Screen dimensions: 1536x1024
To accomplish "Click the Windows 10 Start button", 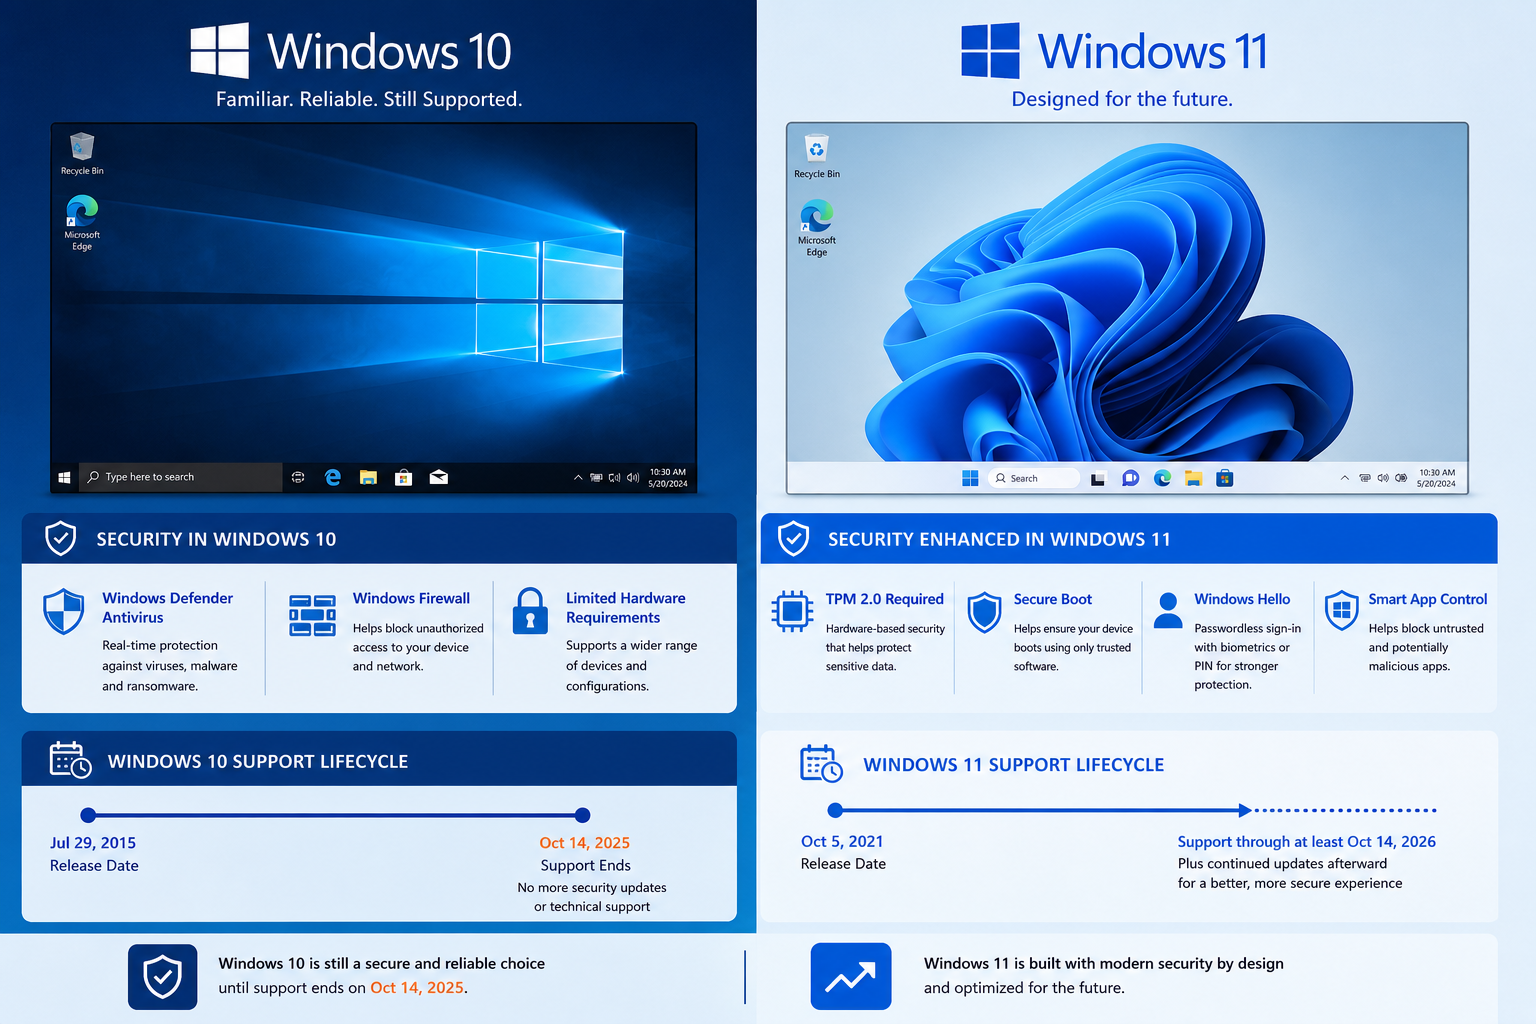I will (64, 478).
